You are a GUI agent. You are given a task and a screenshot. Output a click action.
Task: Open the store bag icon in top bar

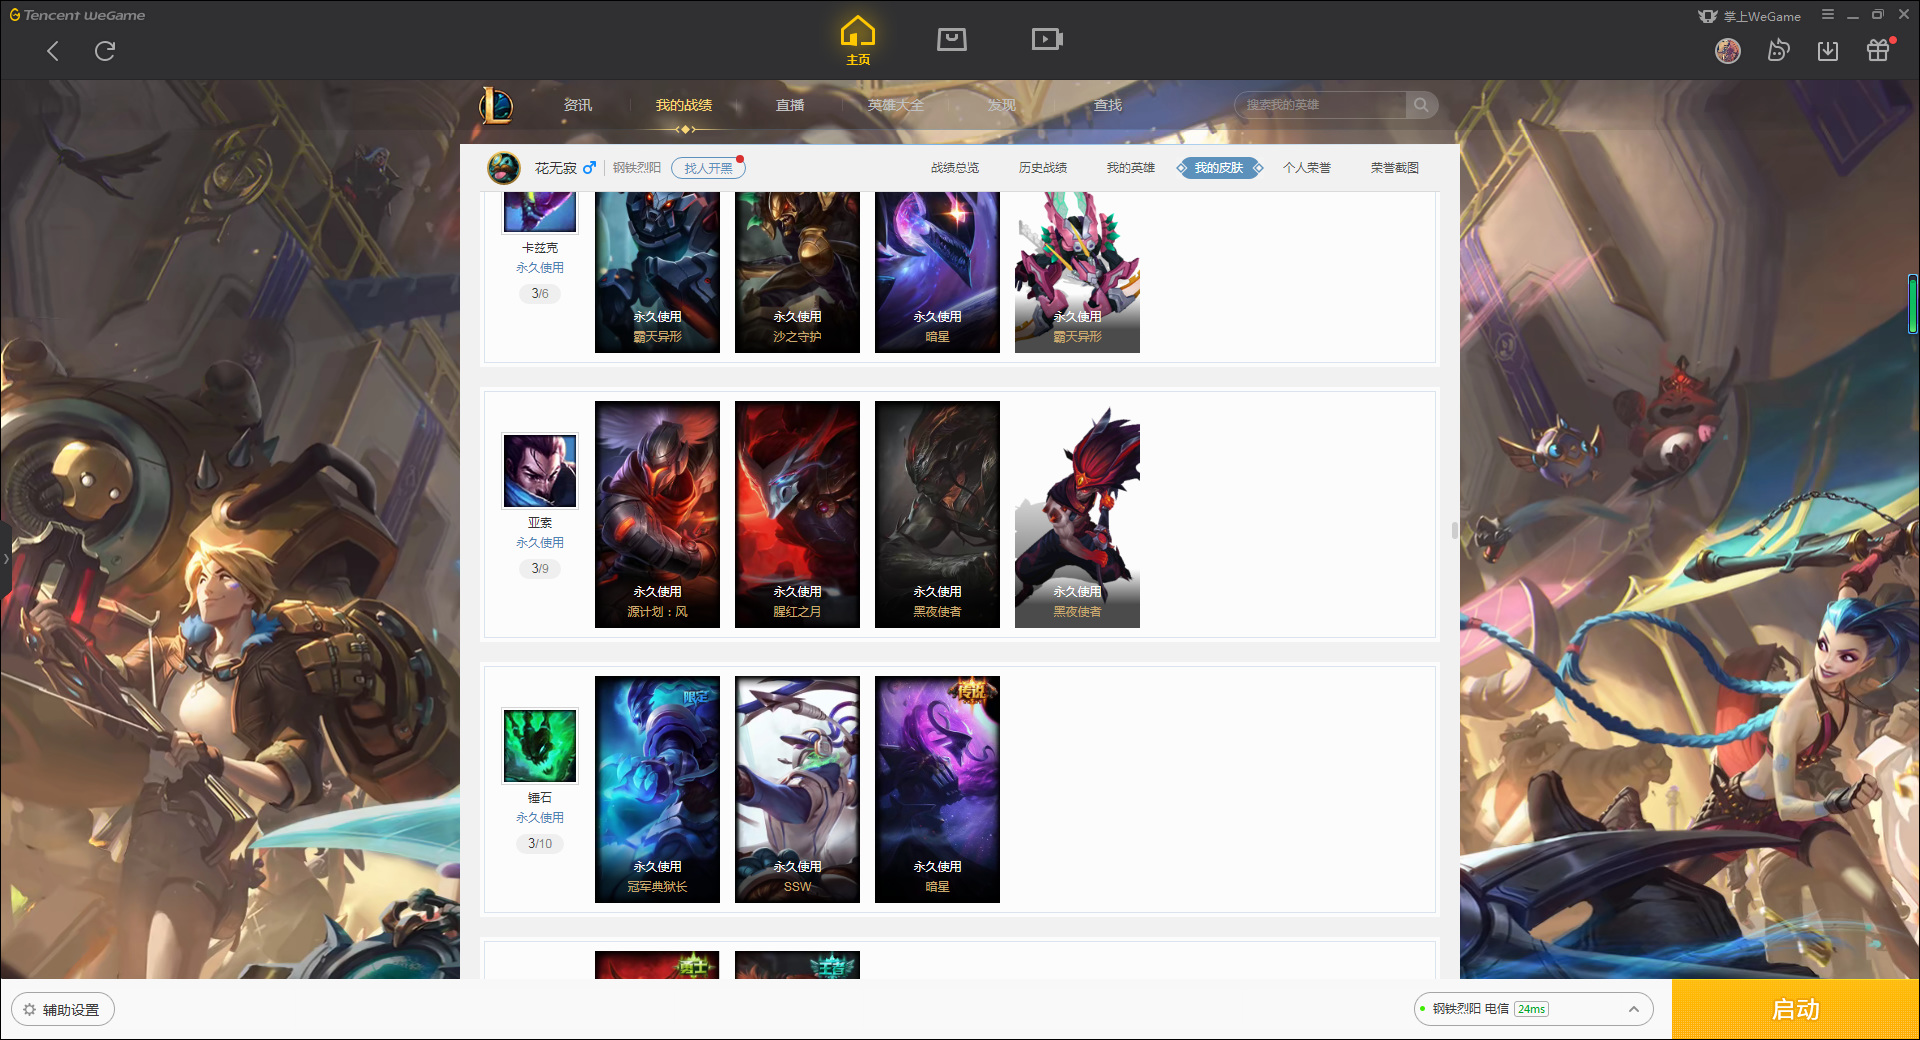tap(952, 39)
